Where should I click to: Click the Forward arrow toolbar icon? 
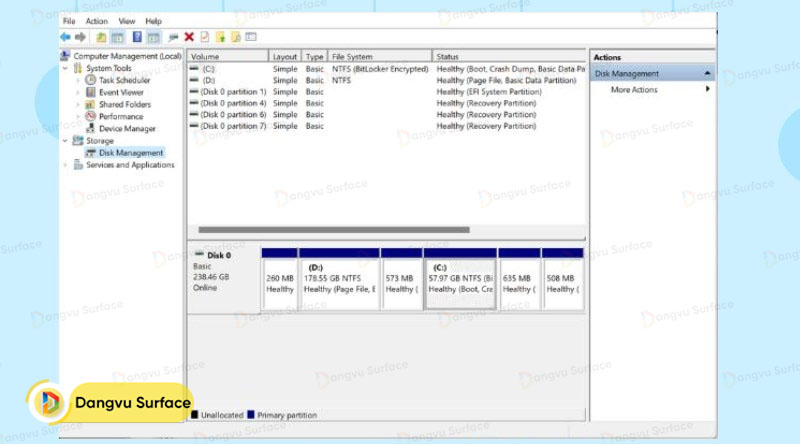click(80, 37)
